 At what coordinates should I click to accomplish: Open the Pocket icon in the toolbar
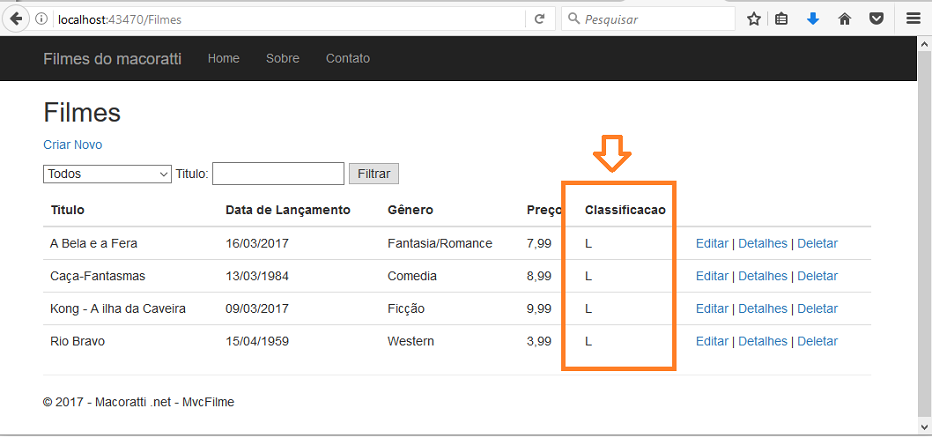[x=876, y=19]
